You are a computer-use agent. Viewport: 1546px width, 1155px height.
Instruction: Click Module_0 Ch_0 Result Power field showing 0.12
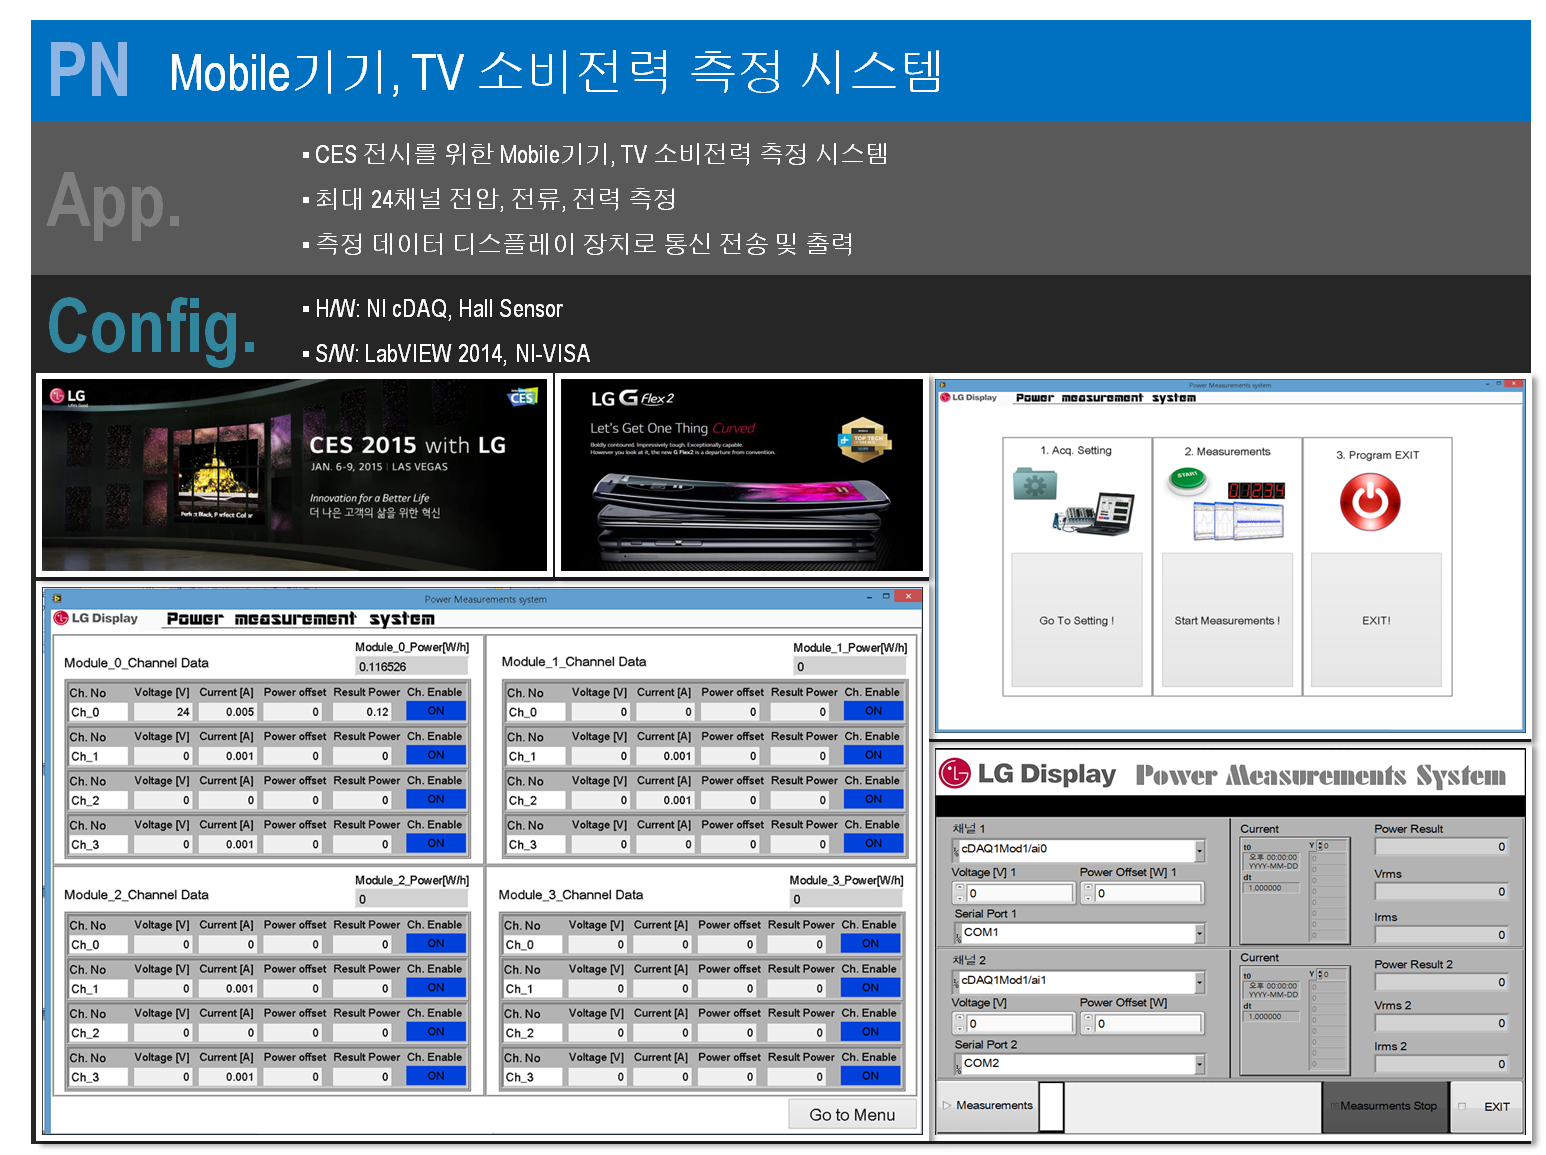(x=361, y=712)
